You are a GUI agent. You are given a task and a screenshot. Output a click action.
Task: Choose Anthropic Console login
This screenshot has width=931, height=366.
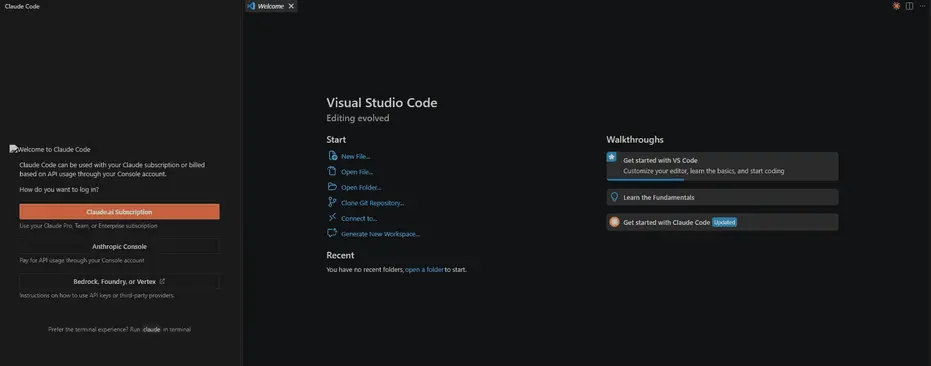[119, 246]
